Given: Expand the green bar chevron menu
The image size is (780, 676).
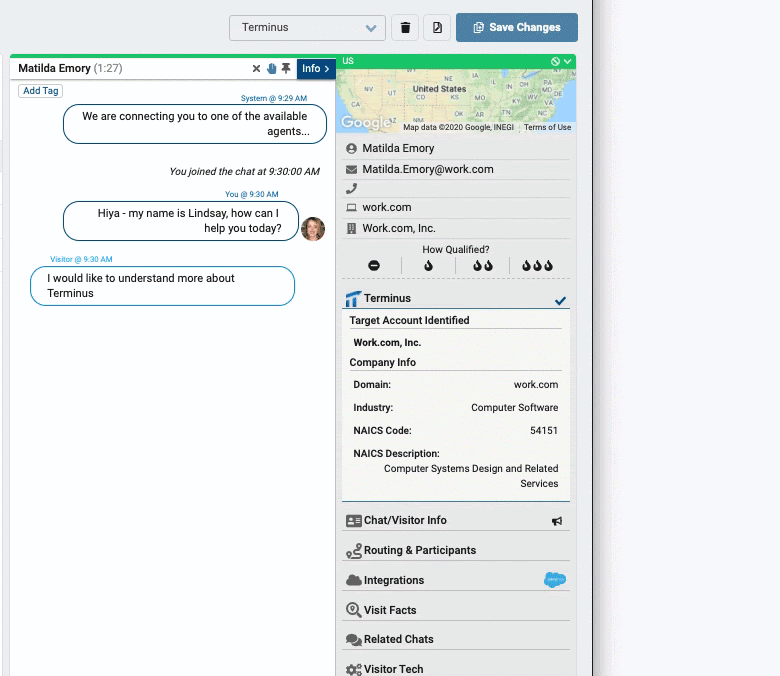Looking at the screenshot, I should (567, 61).
